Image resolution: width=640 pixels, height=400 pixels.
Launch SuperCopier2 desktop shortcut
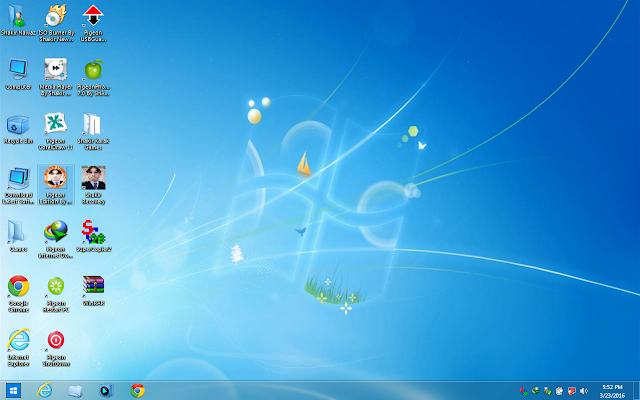(93, 236)
